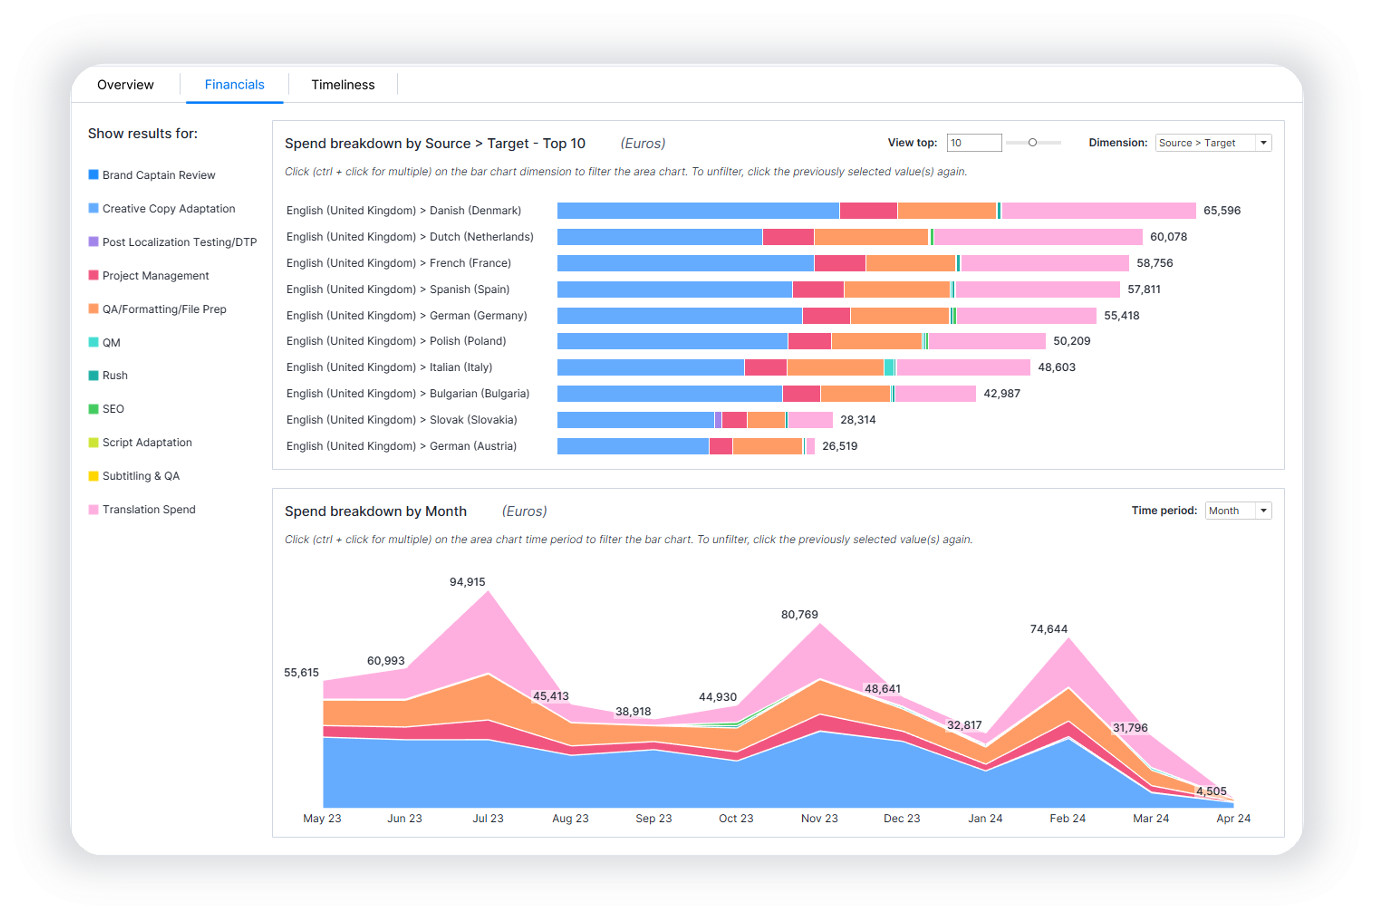Select the Creative Copy Adaptation legend item
The width and height of the screenshot is (1375, 921).
click(x=168, y=209)
